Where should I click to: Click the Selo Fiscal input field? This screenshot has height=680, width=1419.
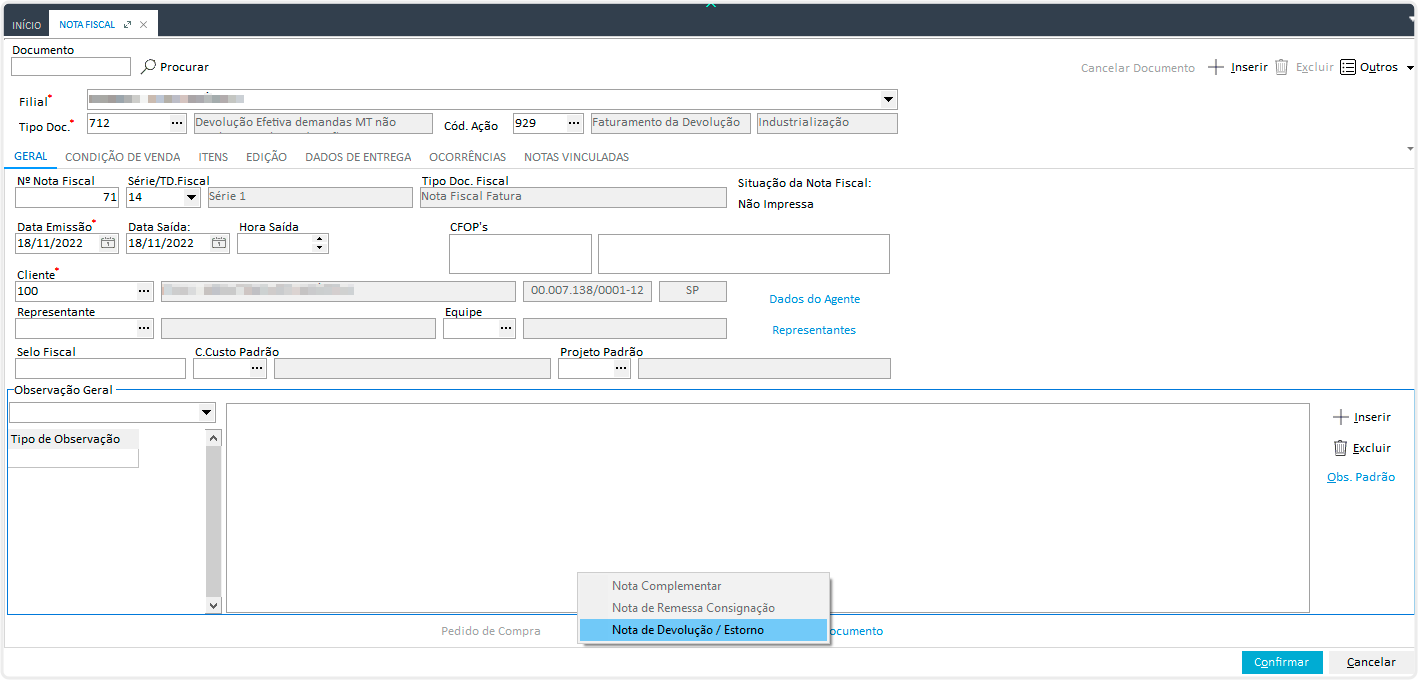[100, 369]
